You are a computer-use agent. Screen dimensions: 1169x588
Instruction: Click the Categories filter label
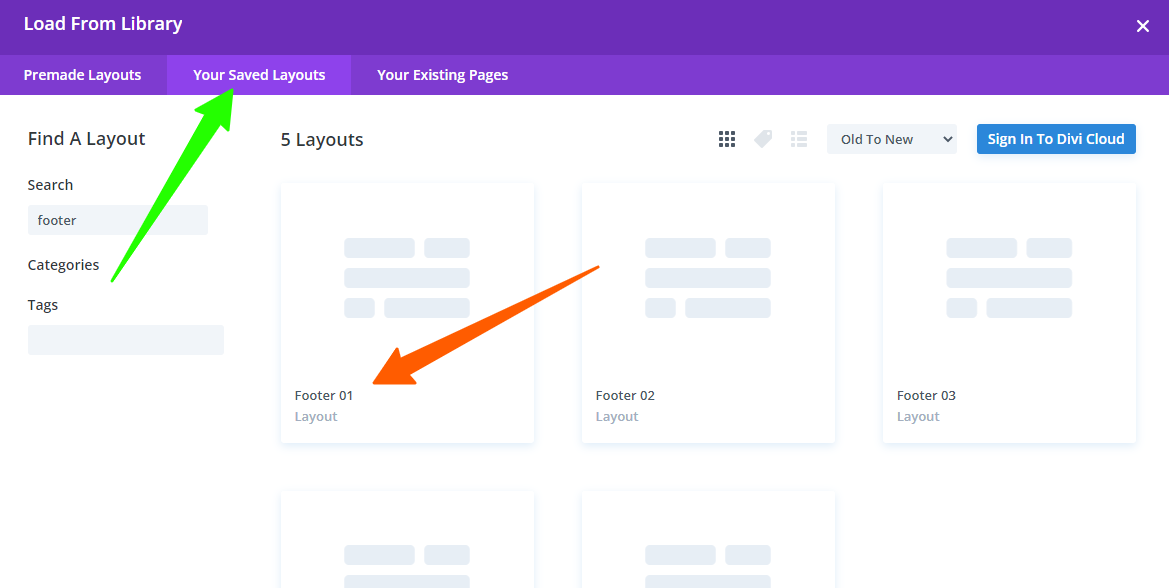[x=63, y=265]
